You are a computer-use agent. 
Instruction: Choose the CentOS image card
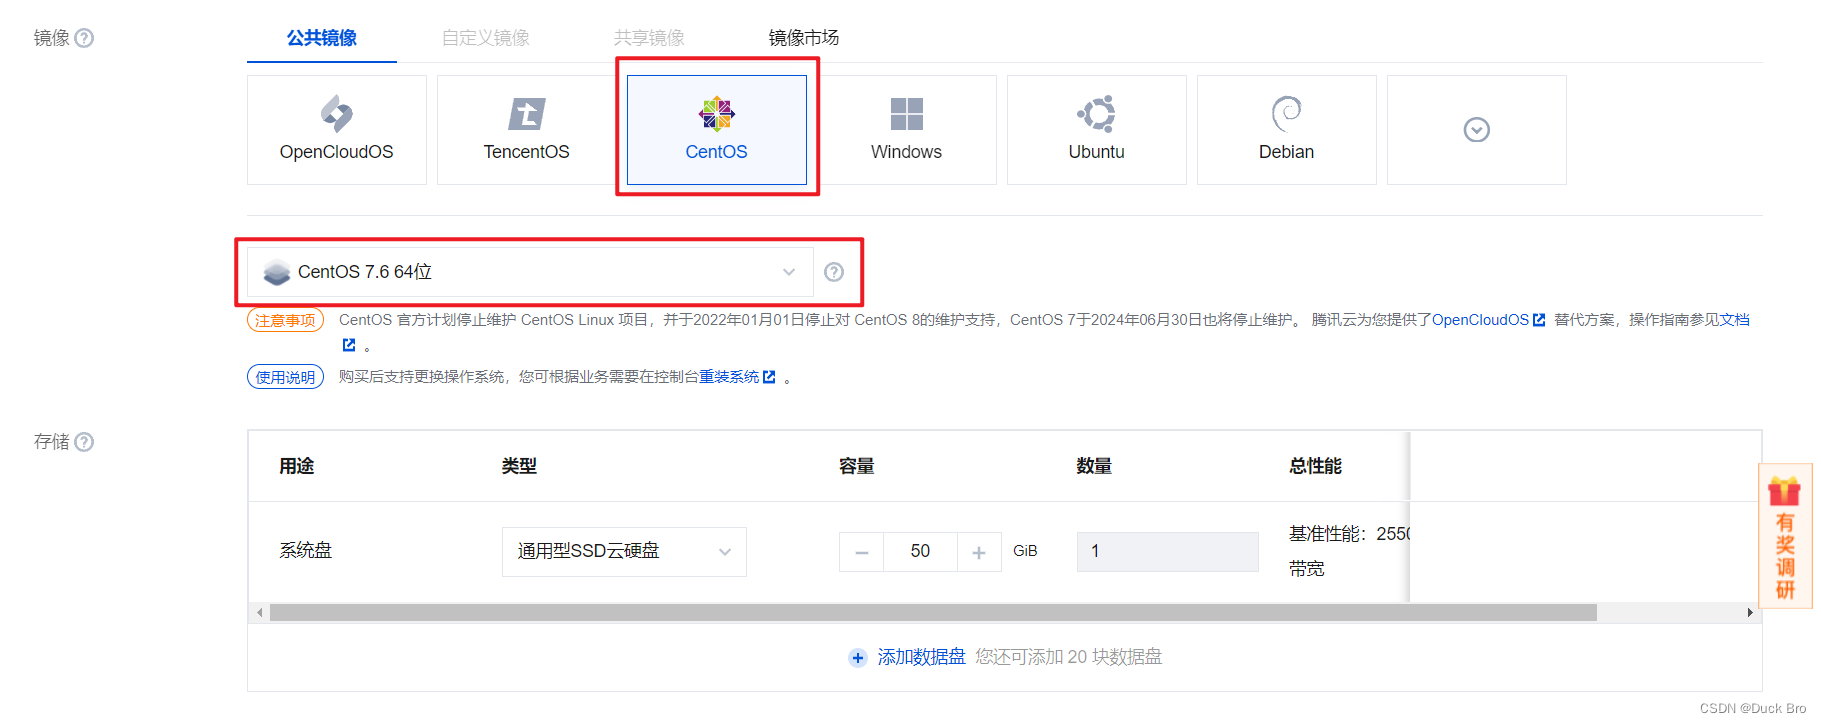717,130
